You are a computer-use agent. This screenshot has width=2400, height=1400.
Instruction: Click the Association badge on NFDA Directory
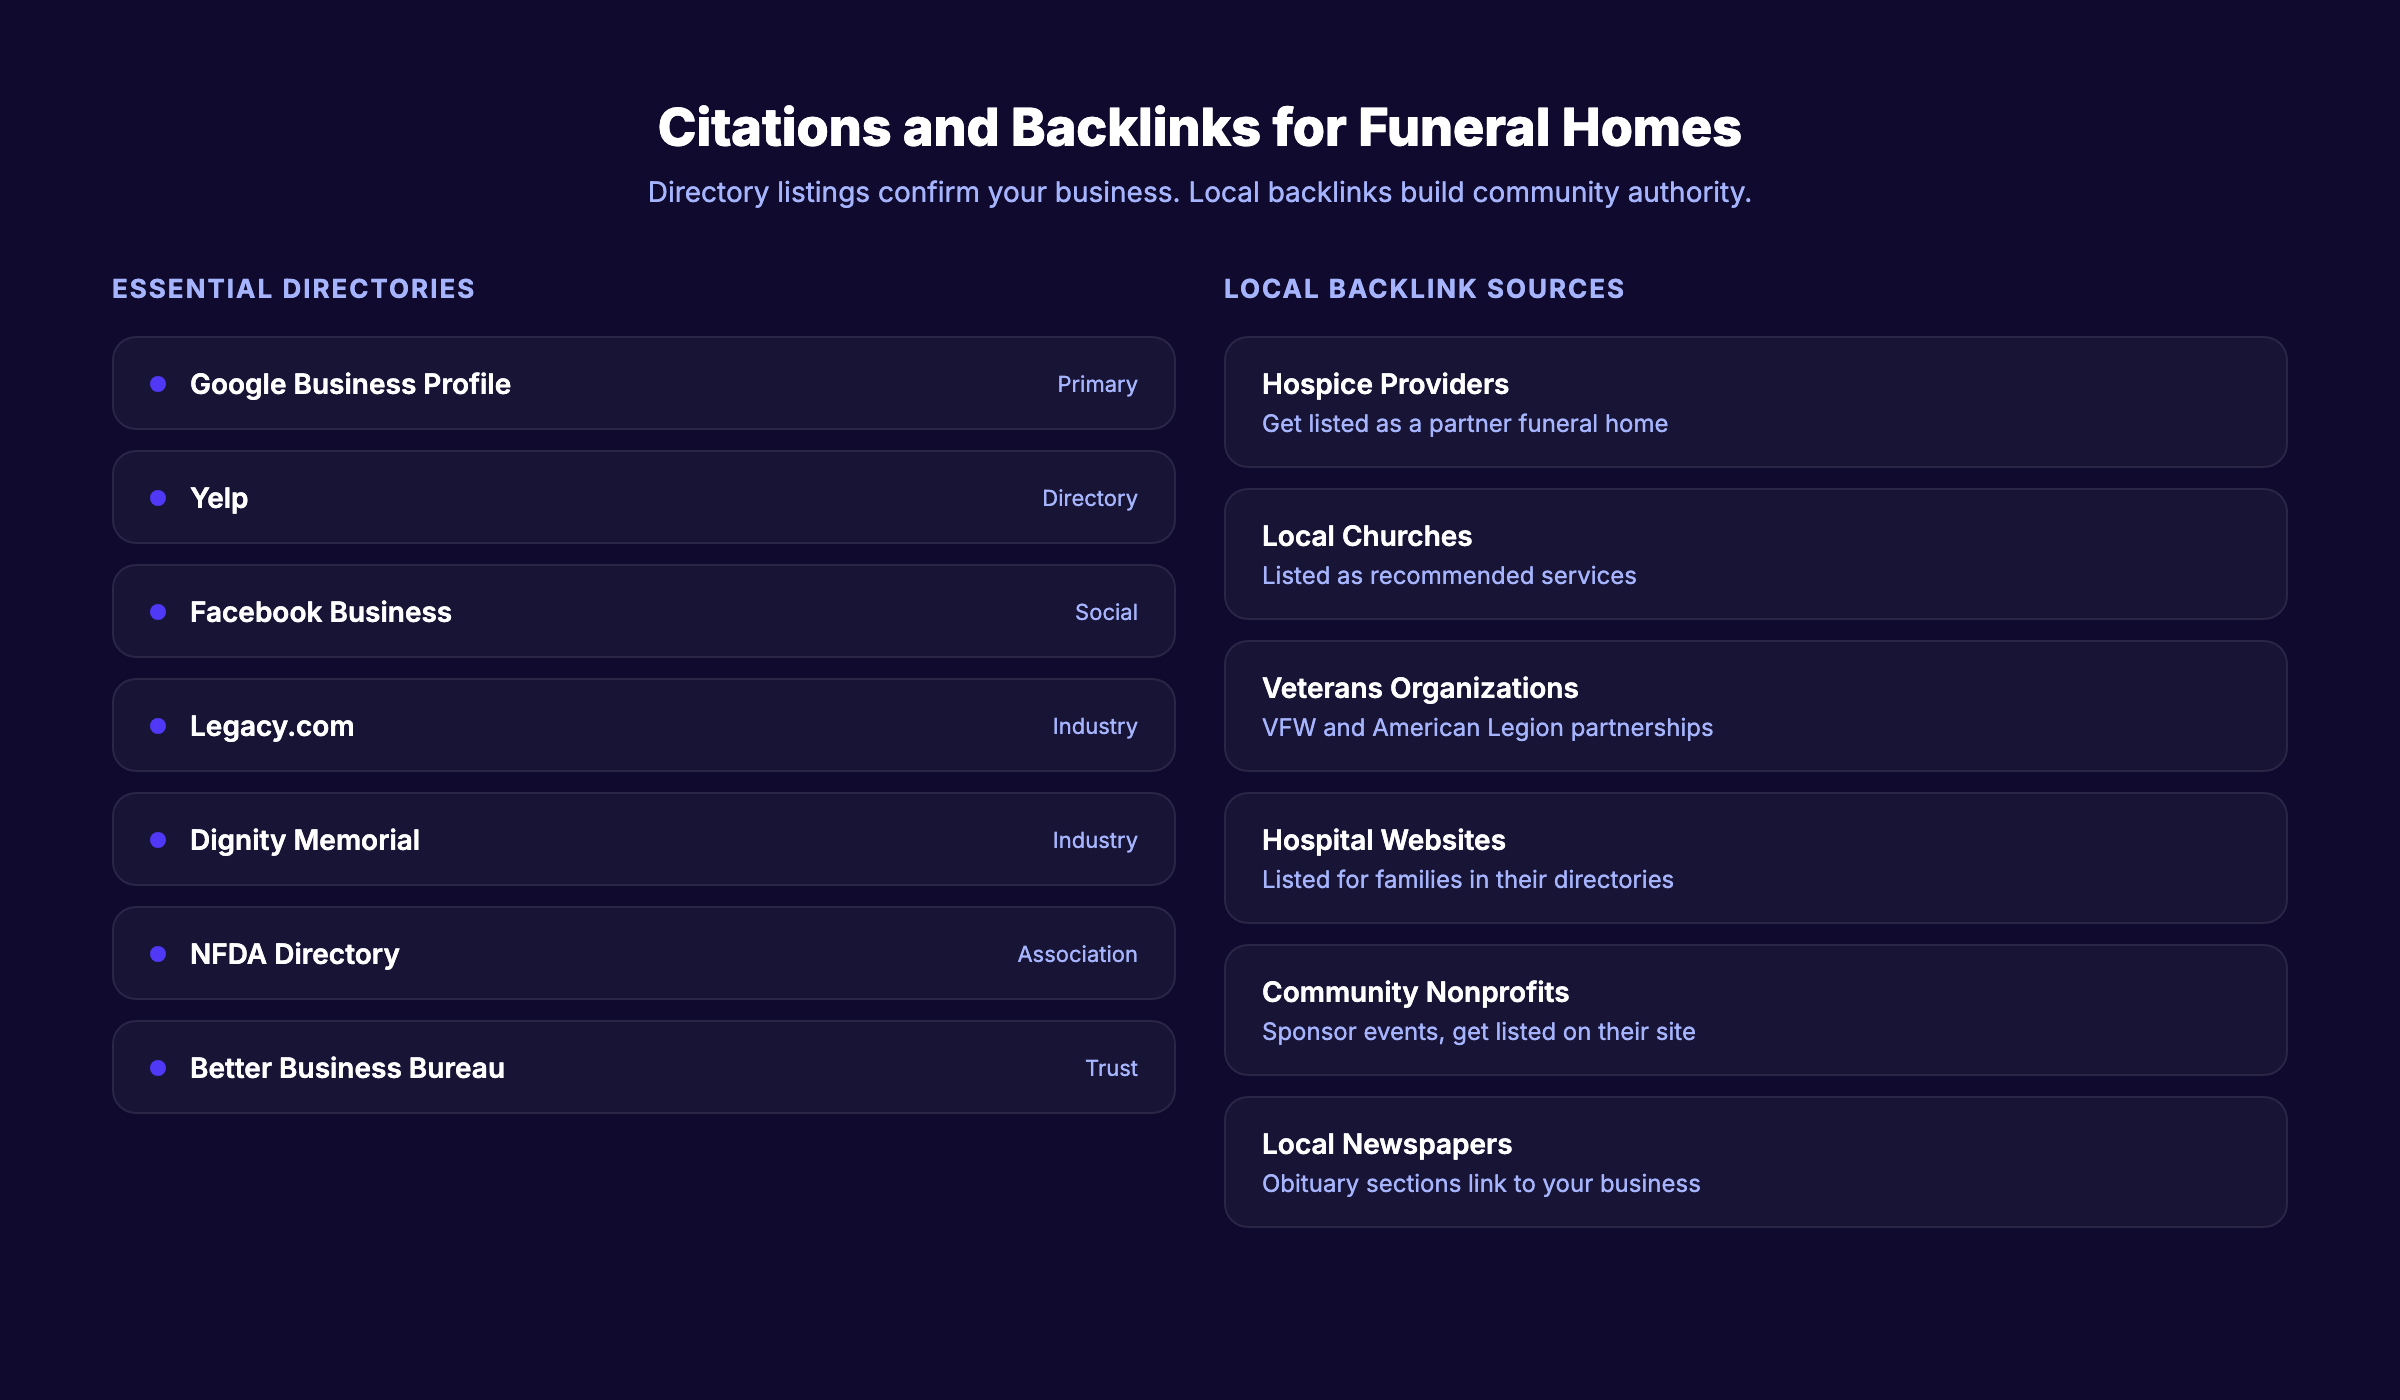pos(1077,953)
